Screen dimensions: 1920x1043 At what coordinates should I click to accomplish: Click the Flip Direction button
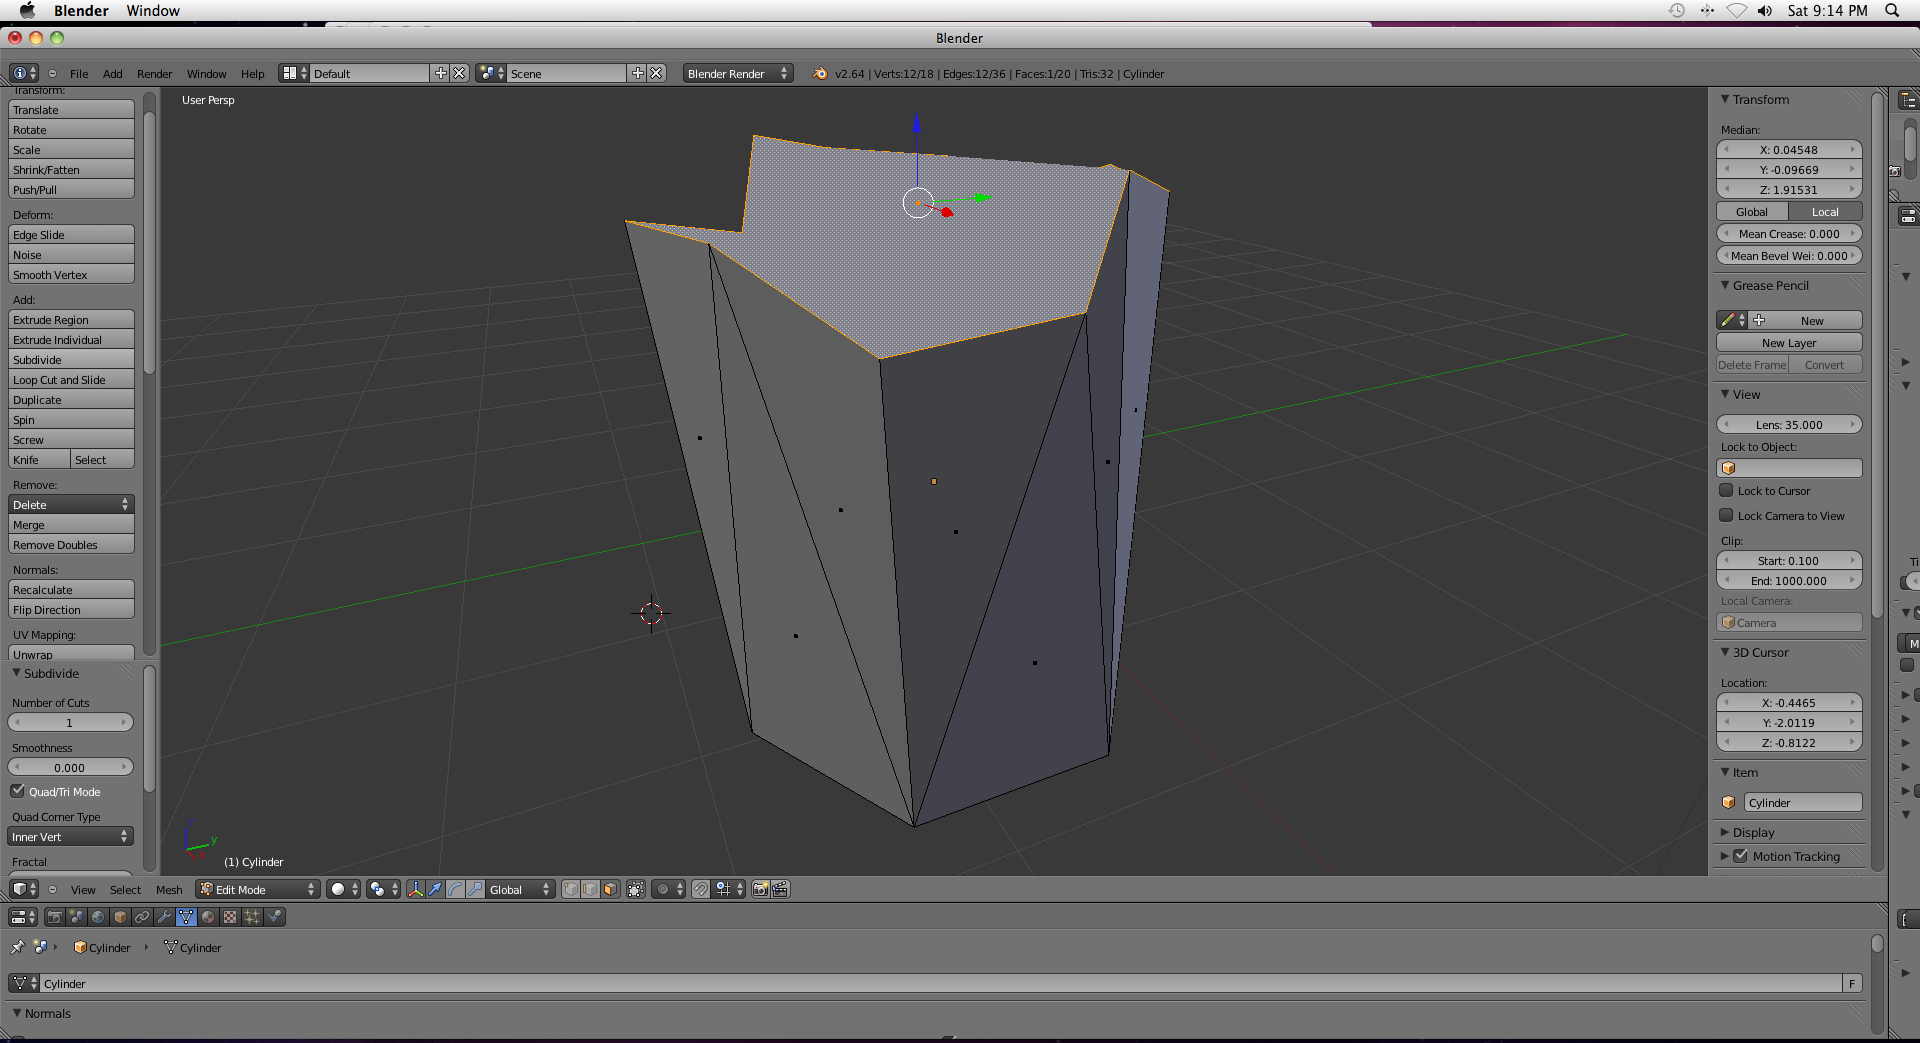[71, 610]
